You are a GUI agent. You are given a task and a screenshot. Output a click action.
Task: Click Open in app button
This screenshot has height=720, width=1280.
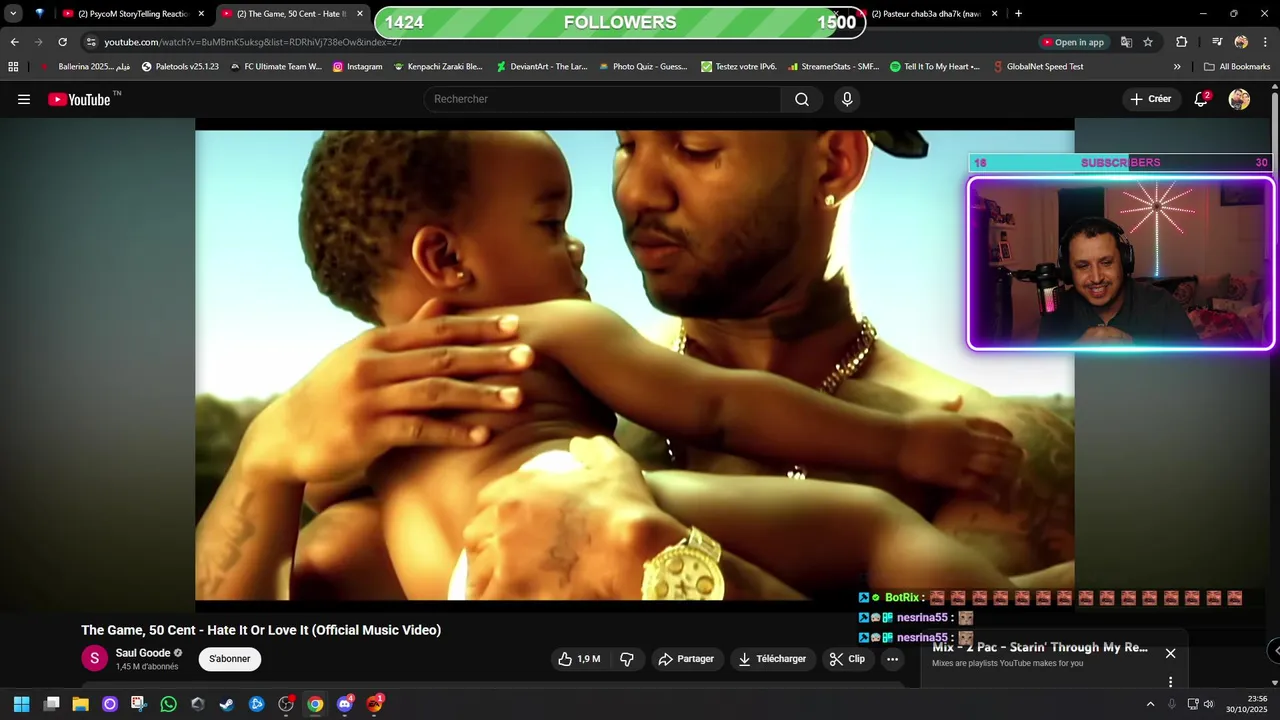point(1073,42)
